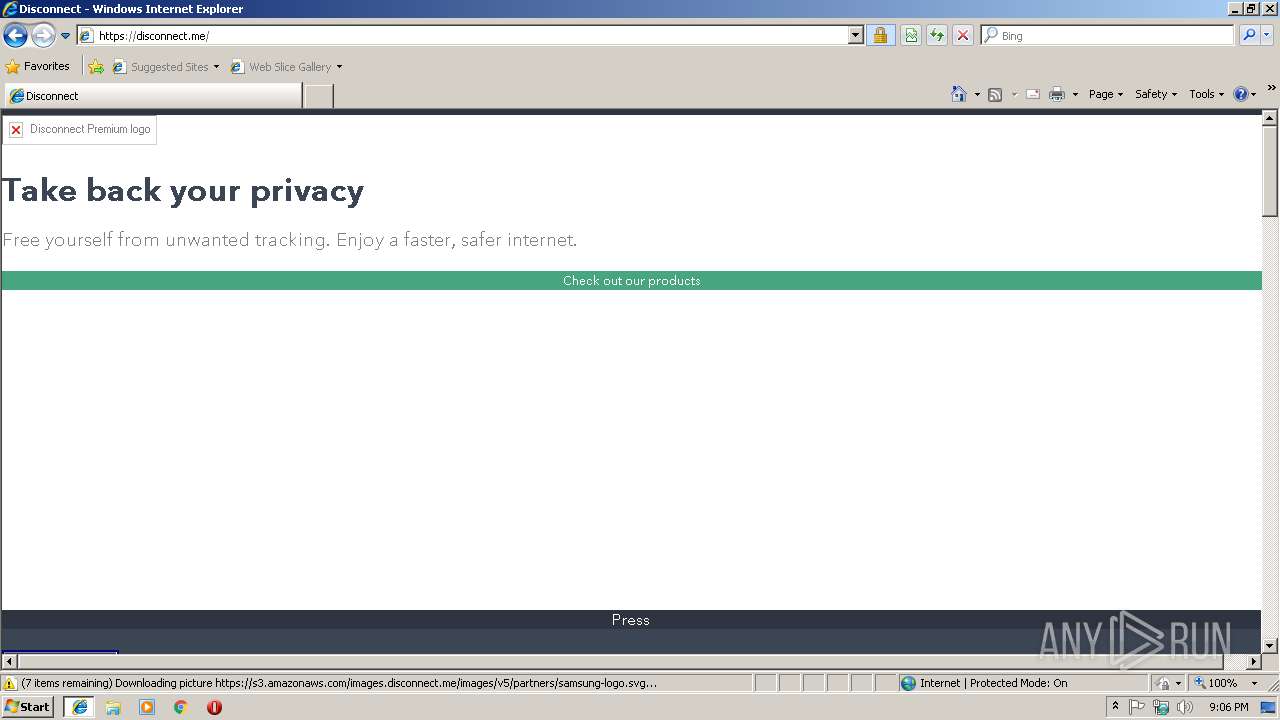The width and height of the screenshot is (1280, 720).
Task: View the security report lock icon
Action: tap(880, 36)
